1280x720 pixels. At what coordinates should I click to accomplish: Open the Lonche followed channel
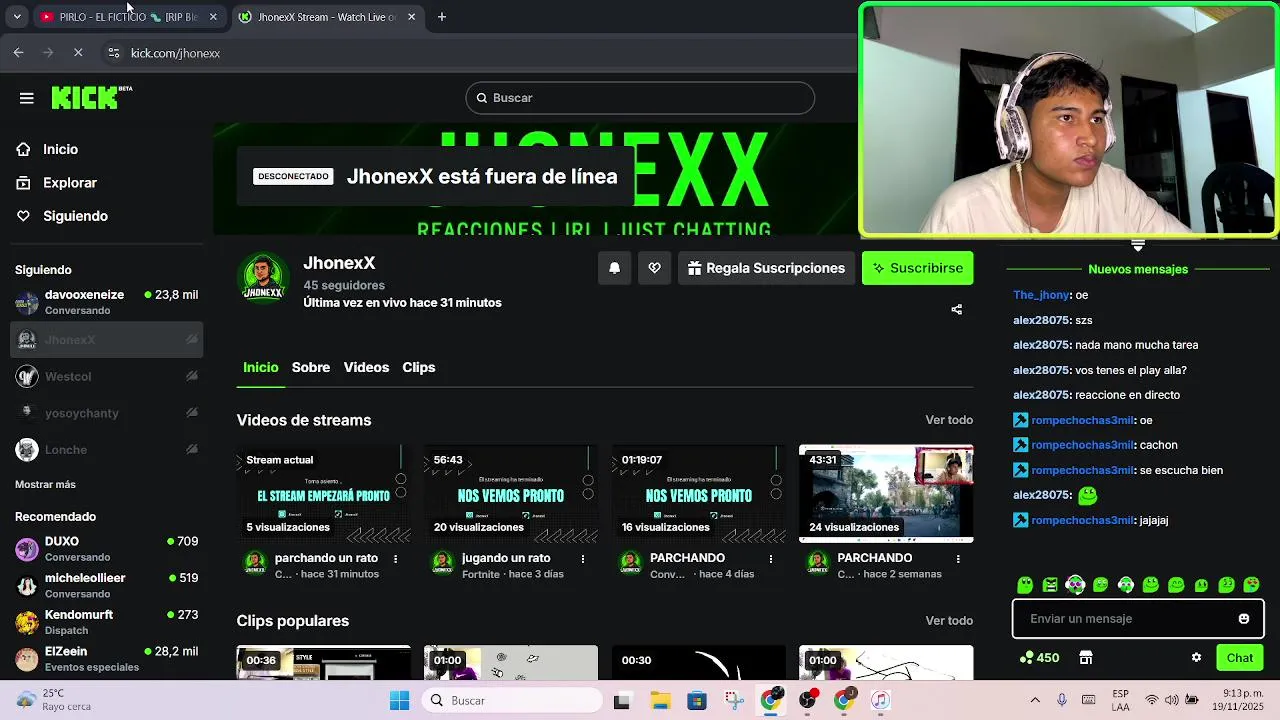tap(106, 450)
